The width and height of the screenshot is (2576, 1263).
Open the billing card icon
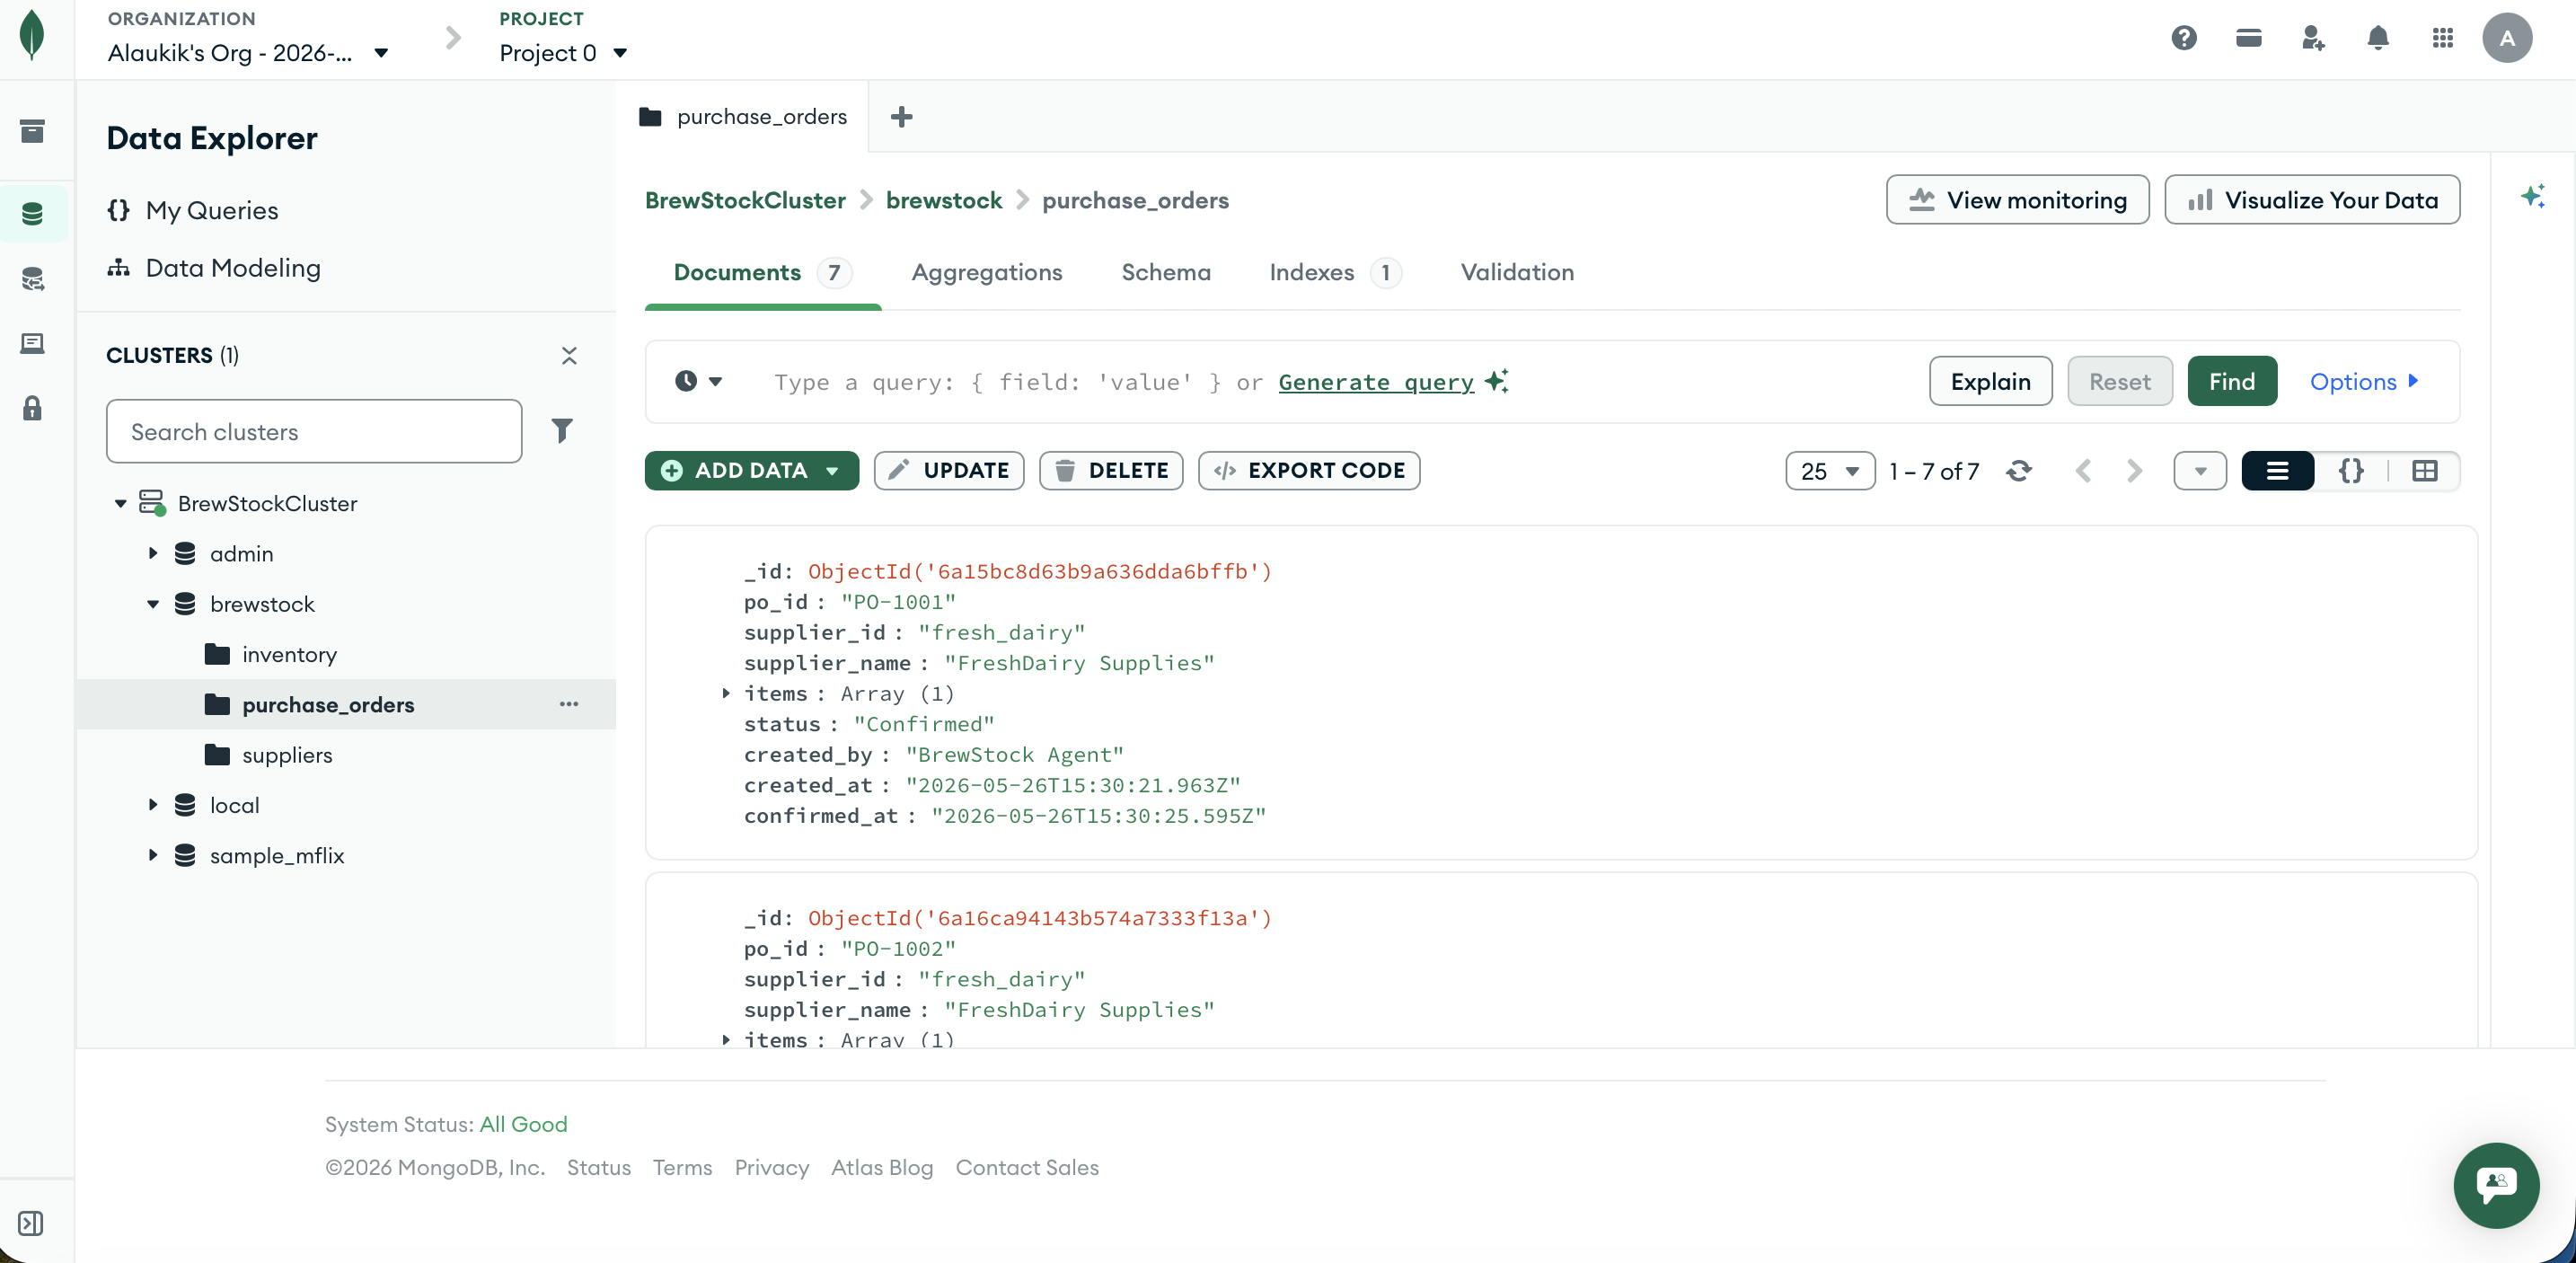tap(2248, 38)
